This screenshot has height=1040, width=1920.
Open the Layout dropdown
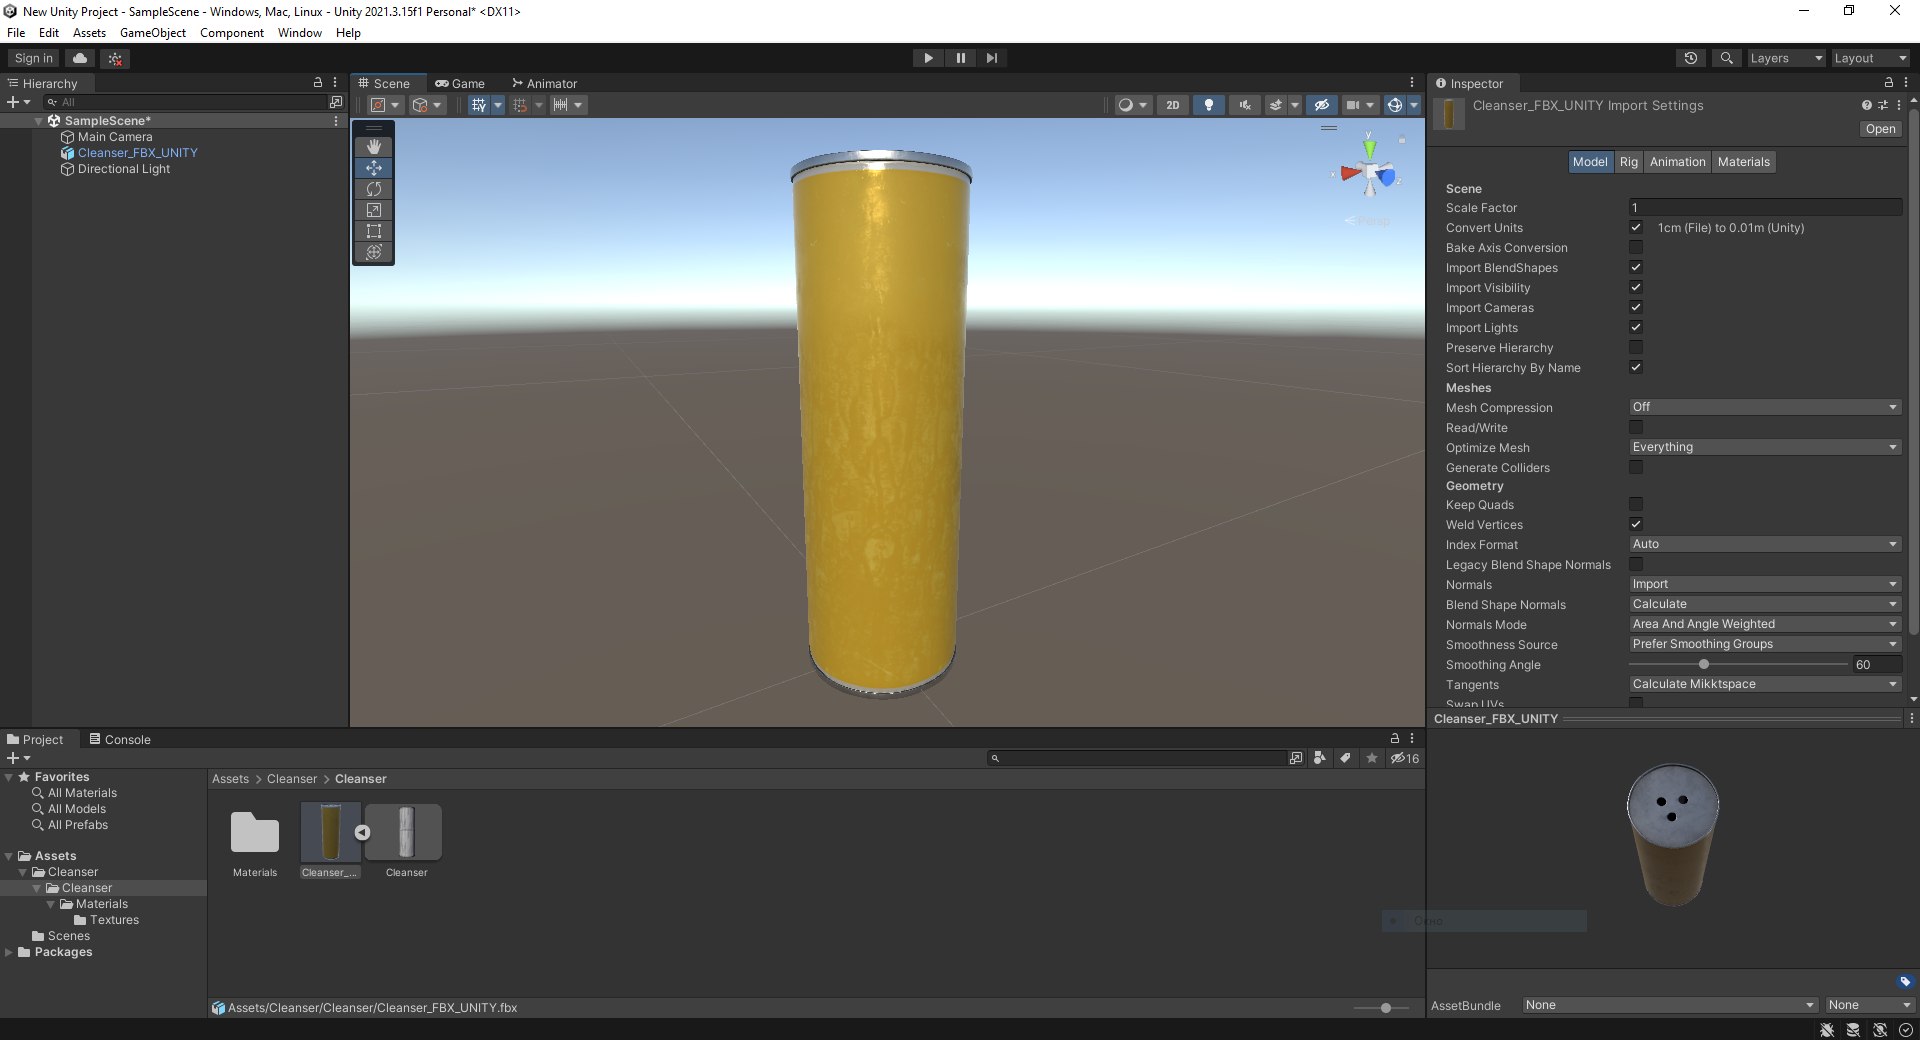pyautogui.click(x=1870, y=58)
